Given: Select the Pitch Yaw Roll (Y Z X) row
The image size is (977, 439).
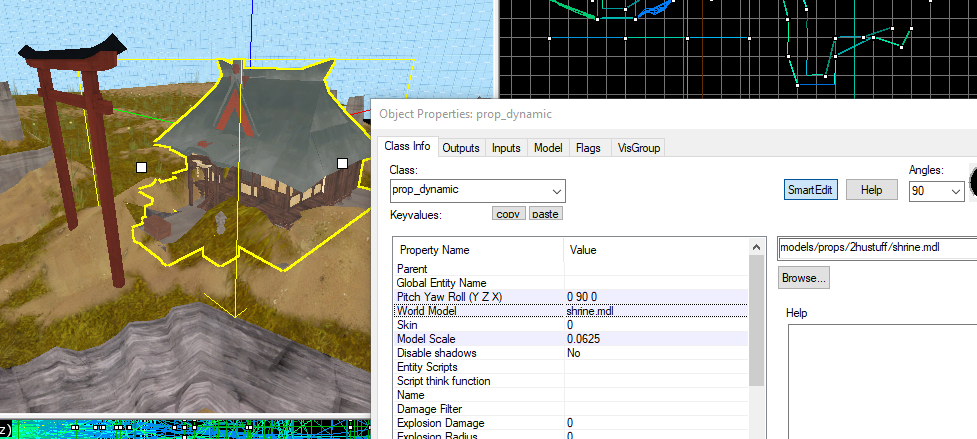Looking at the screenshot, I should [x=571, y=296].
